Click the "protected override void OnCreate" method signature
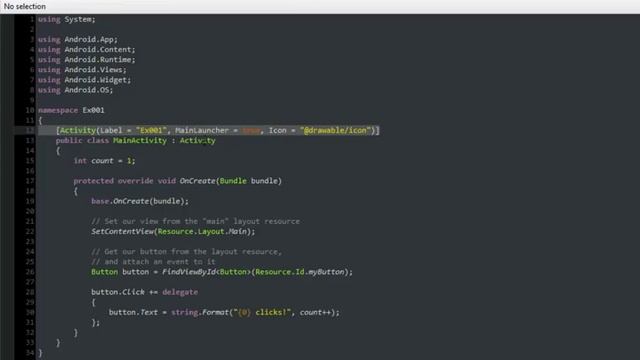The height and width of the screenshot is (360, 640). [178, 181]
